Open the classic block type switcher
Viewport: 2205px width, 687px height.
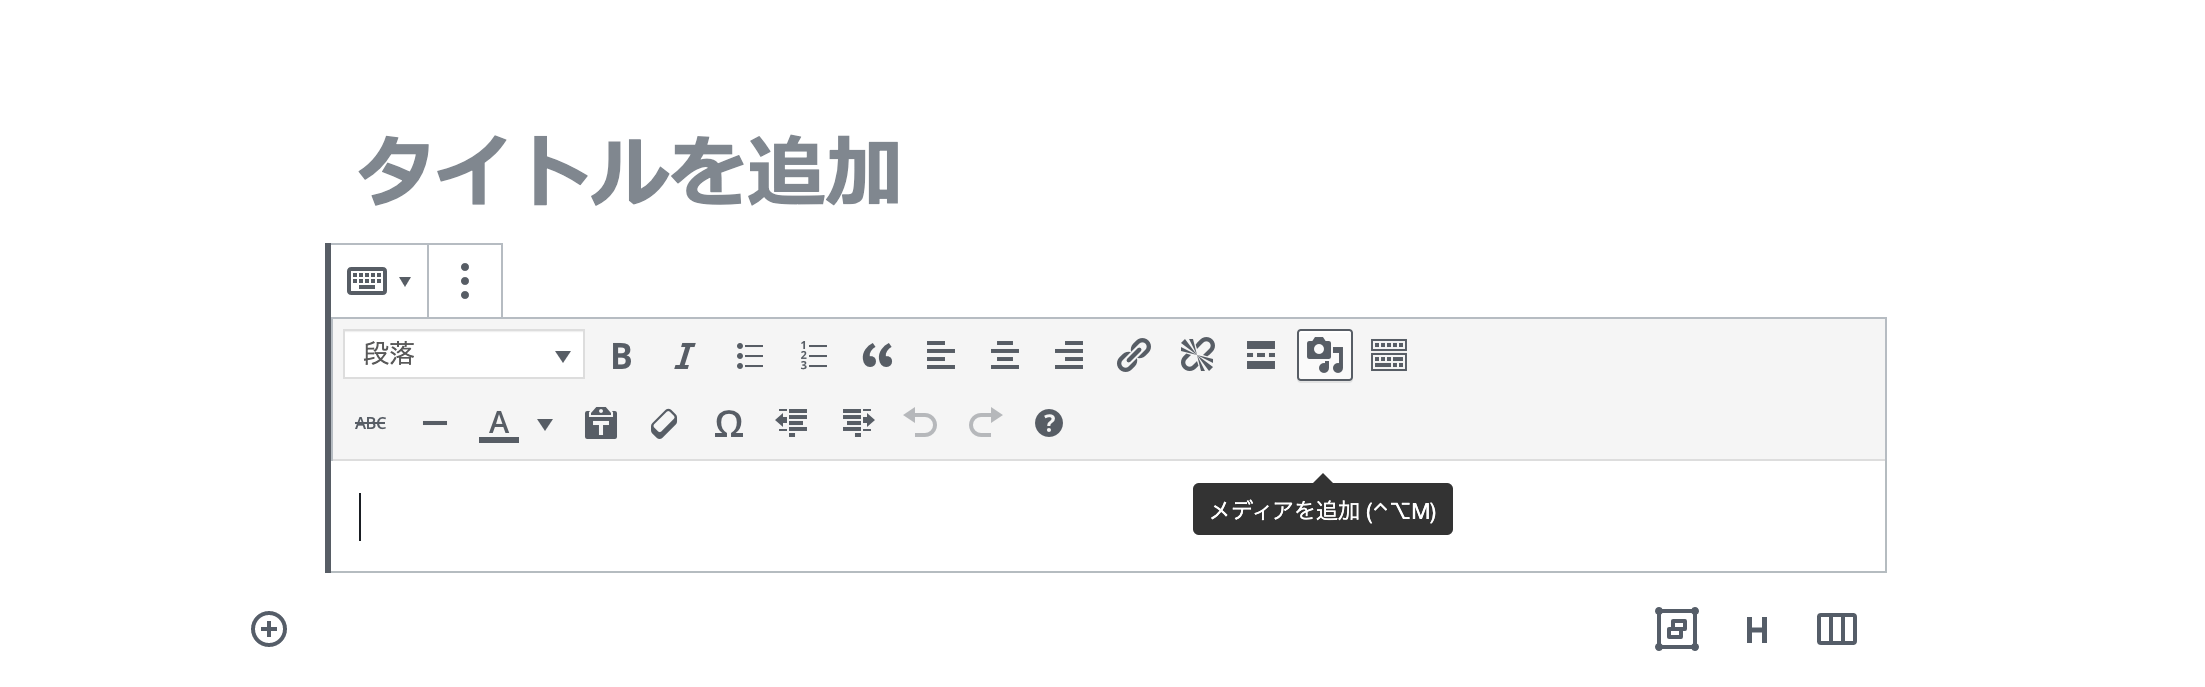pyautogui.click(x=378, y=281)
